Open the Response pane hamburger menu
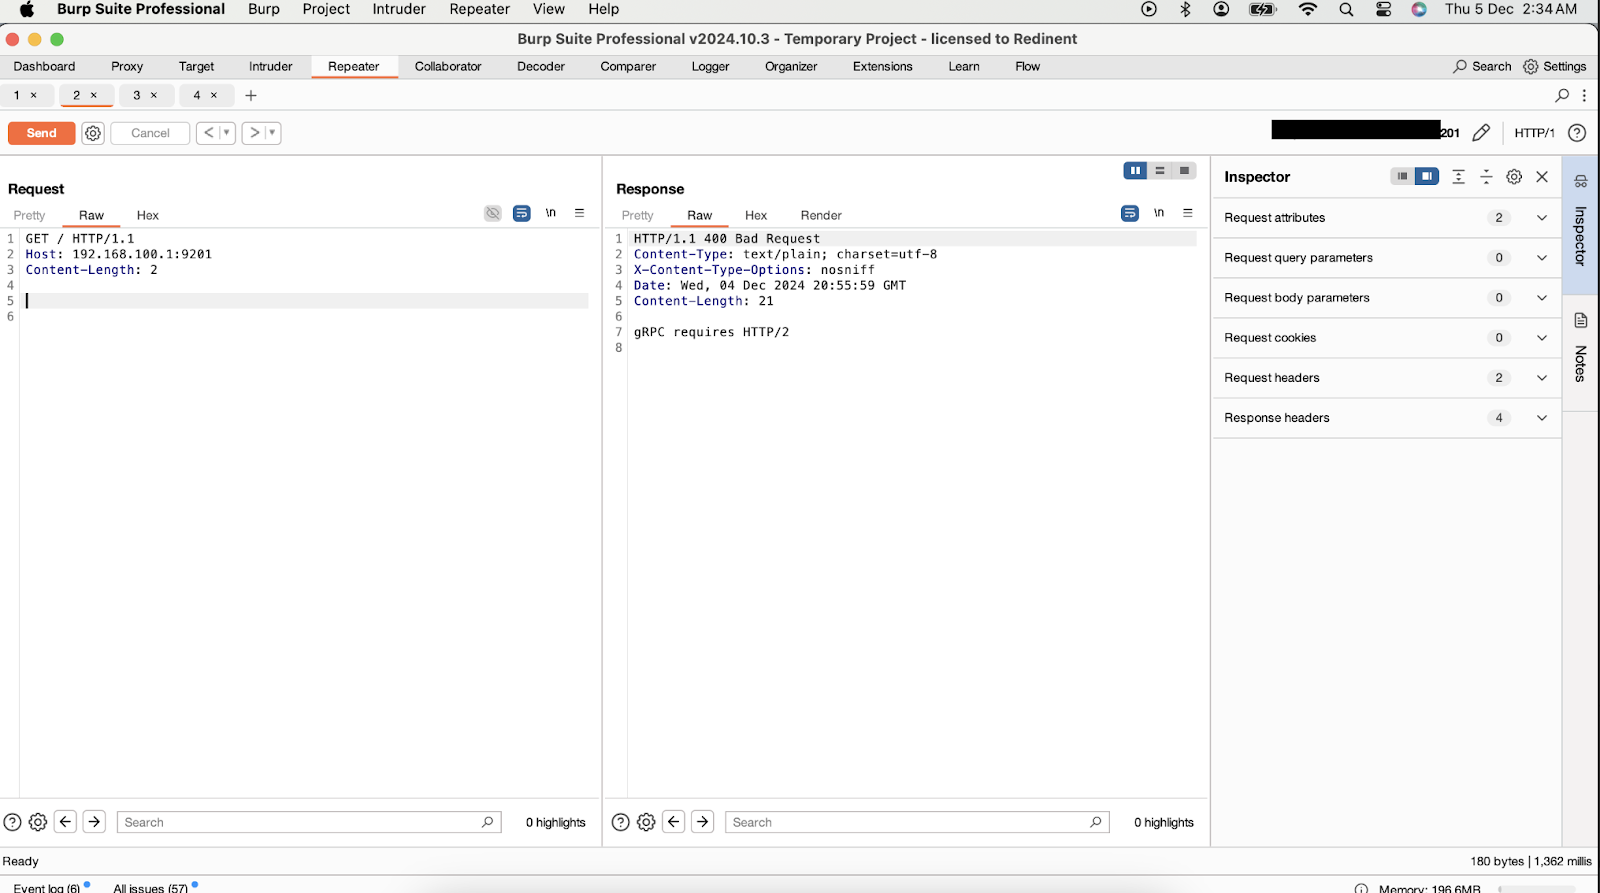The height and width of the screenshot is (893, 1600). click(x=1188, y=213)
